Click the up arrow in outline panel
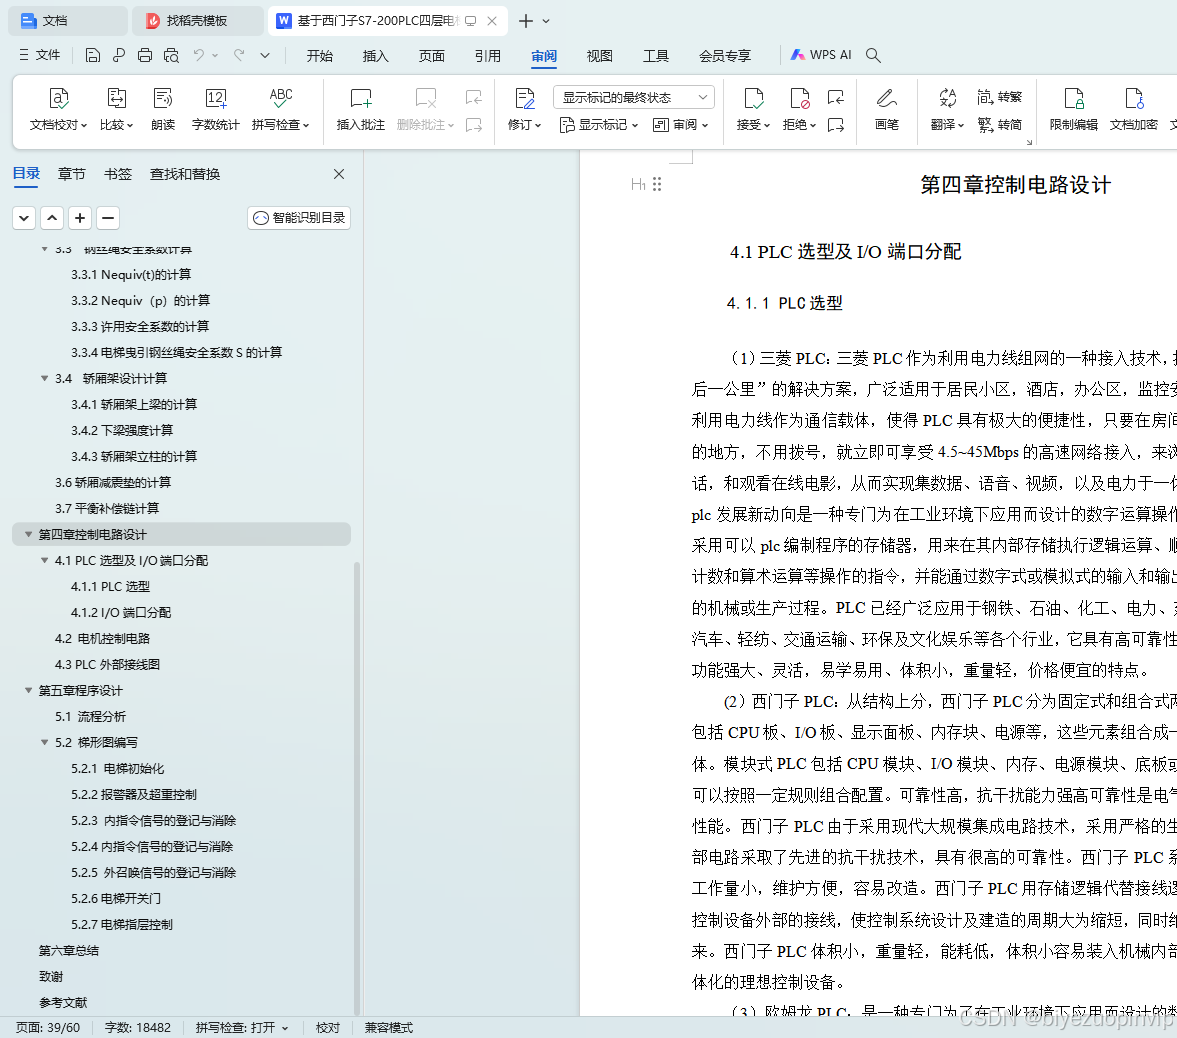Screen dimensions: 1177x1038 52,218
